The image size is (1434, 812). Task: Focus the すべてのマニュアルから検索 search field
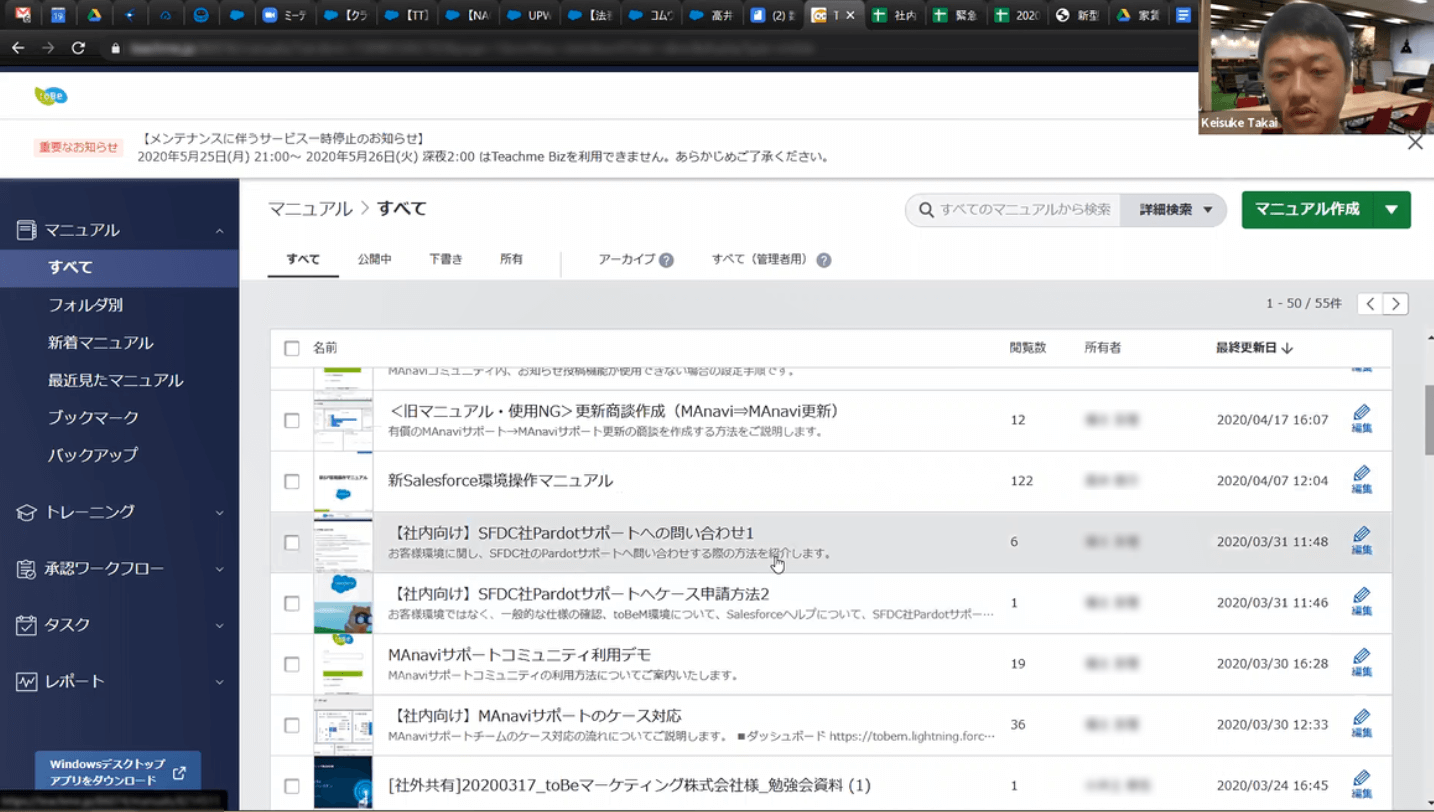(x=1014, y=210)
